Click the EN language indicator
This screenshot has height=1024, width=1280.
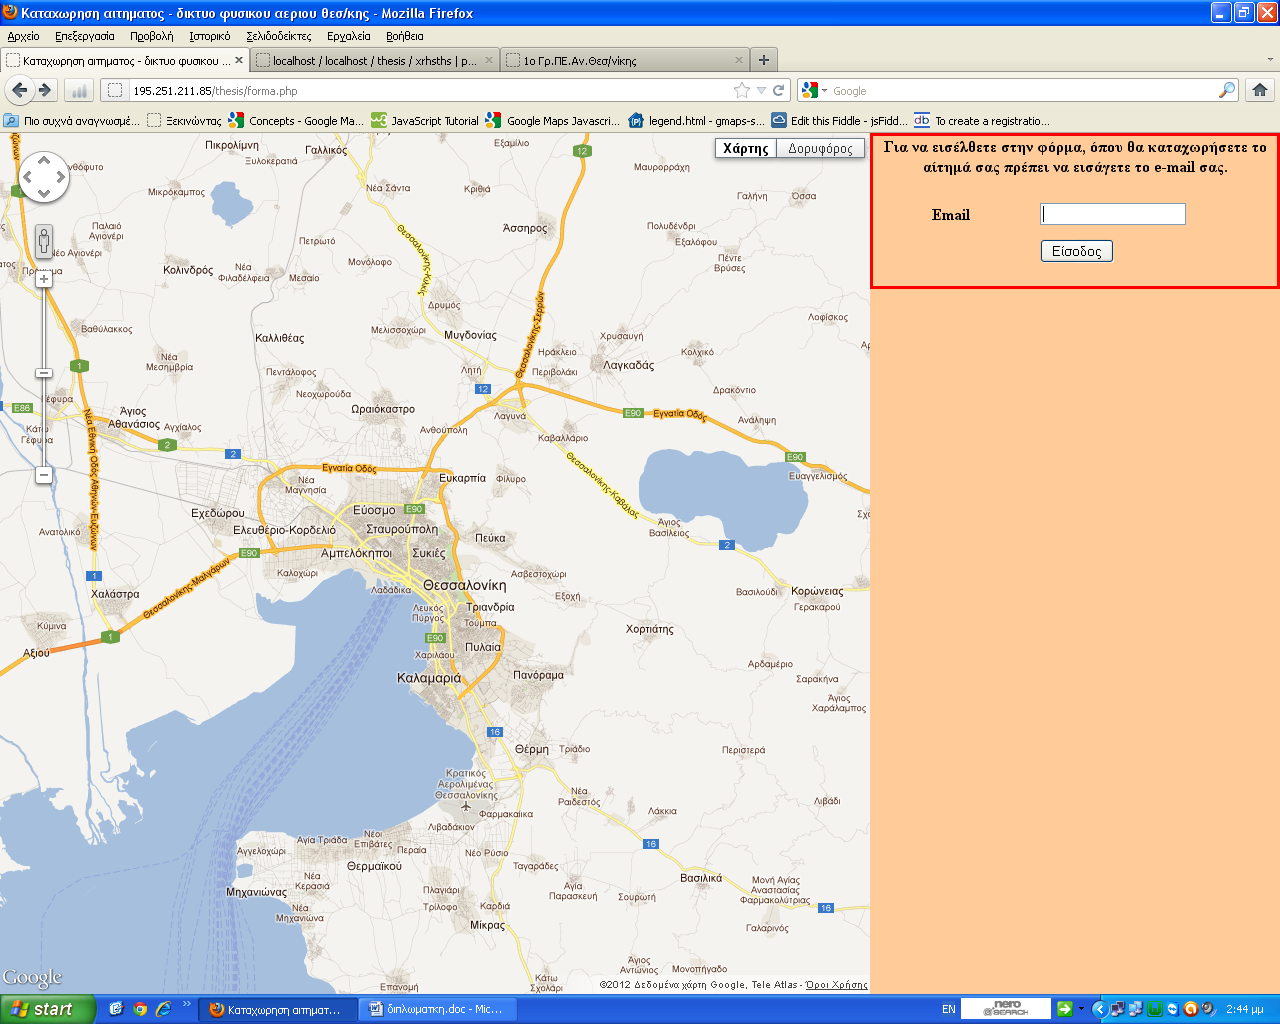click(x=948, y=1009)
